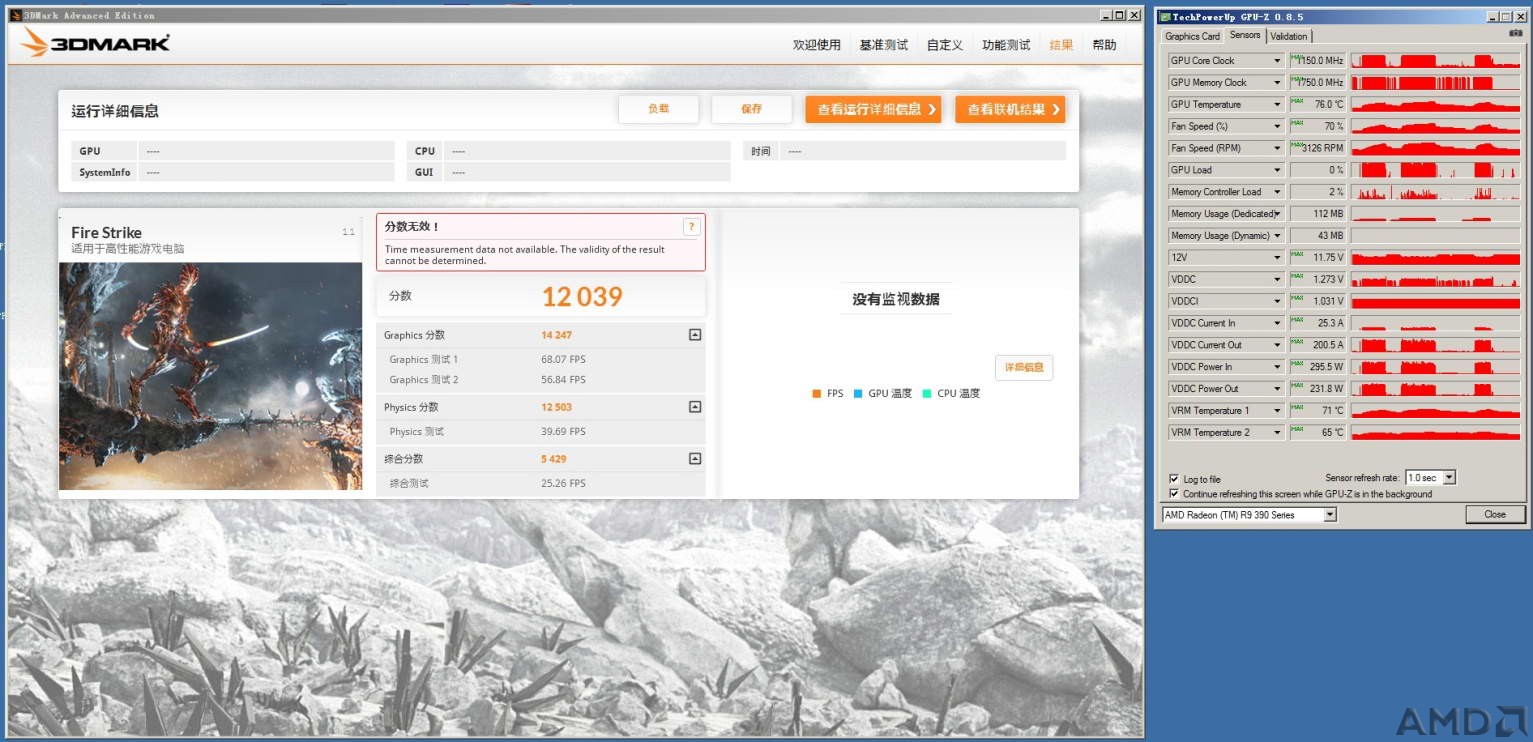The width and height of the screenshot is (1533, 742).
Task: Click the 3126 RPM fan speed reading
Action: point(1318,148)
